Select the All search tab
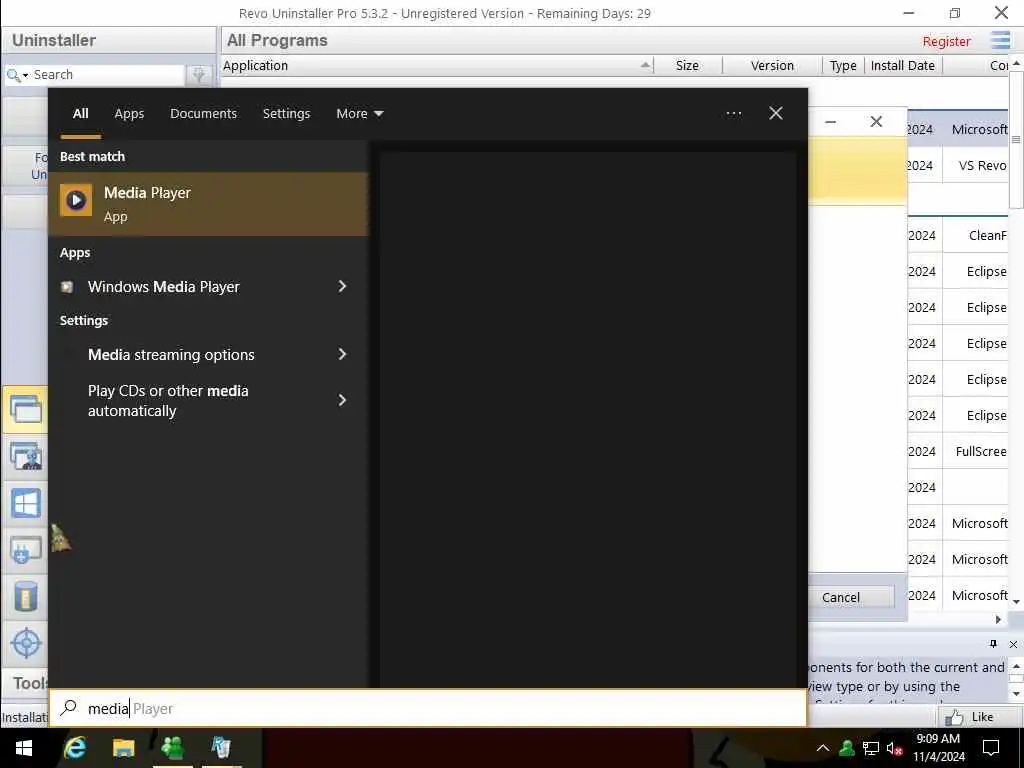 point(80,114)
